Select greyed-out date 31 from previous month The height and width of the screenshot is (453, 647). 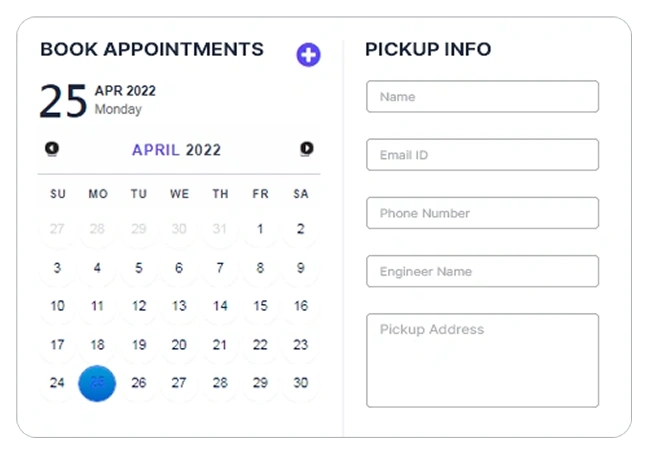(x=220, y=229)
